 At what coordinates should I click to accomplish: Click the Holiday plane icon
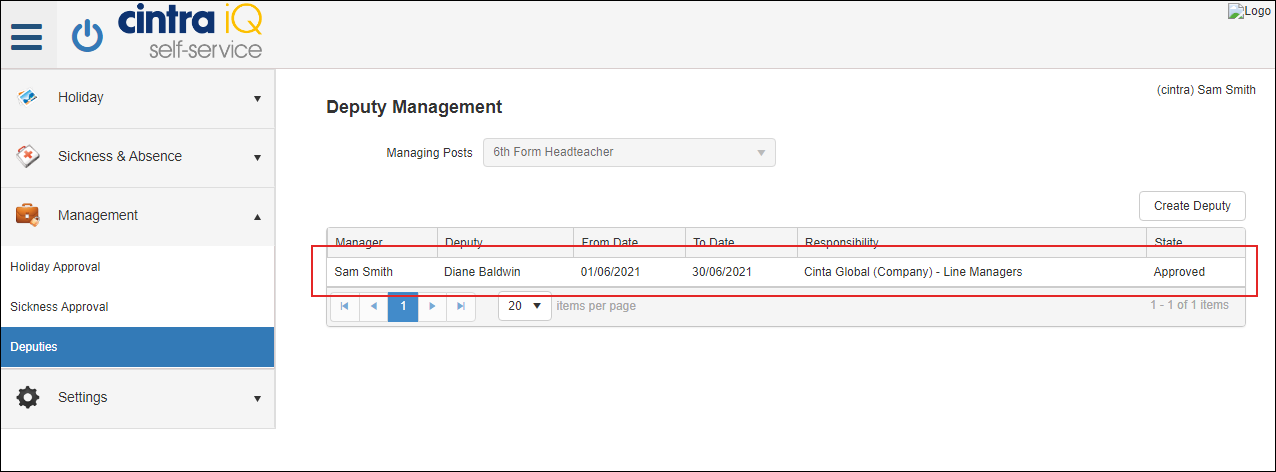pyautogui.click(x=28, y=97)
